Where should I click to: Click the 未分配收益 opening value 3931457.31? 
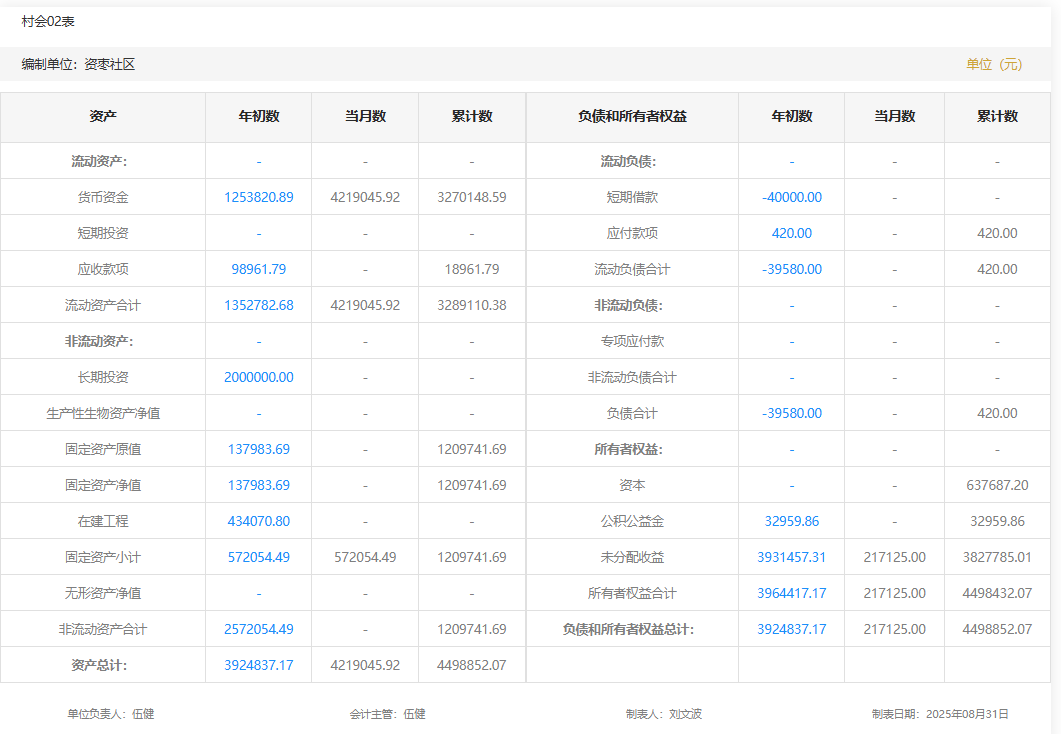[791, 557]
